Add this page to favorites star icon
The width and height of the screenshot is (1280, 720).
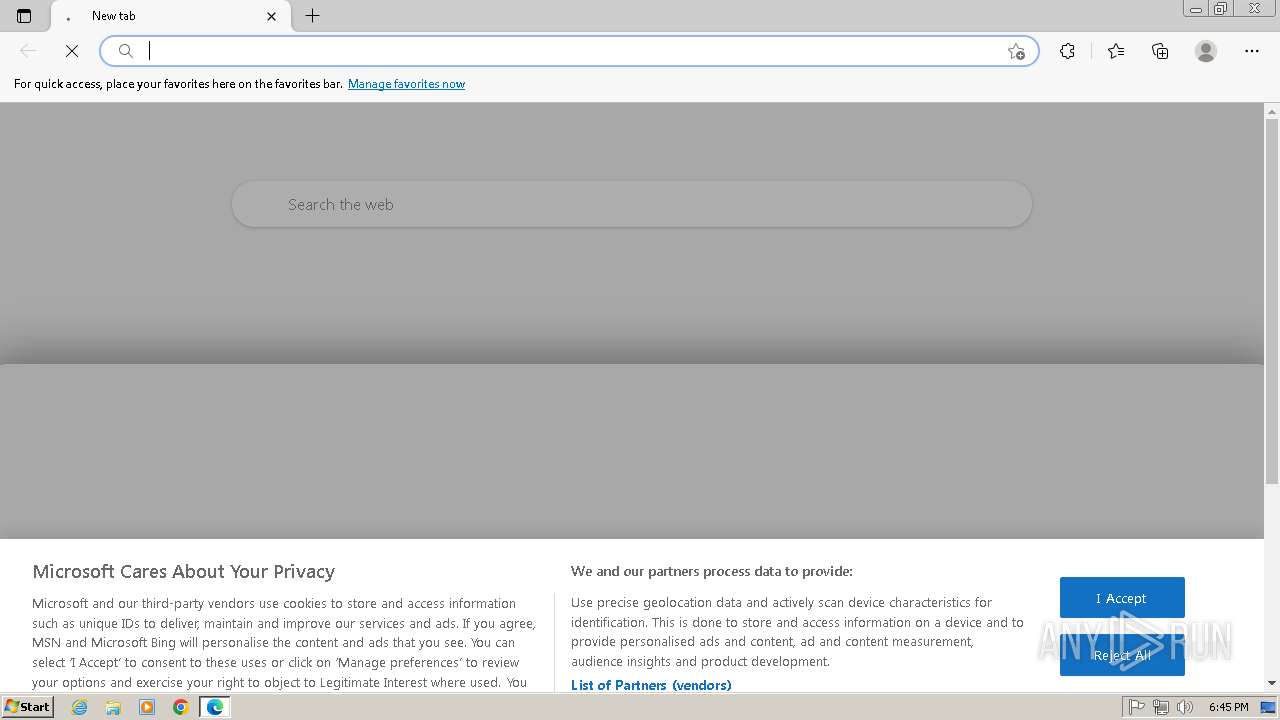(x=1016, y=52)
